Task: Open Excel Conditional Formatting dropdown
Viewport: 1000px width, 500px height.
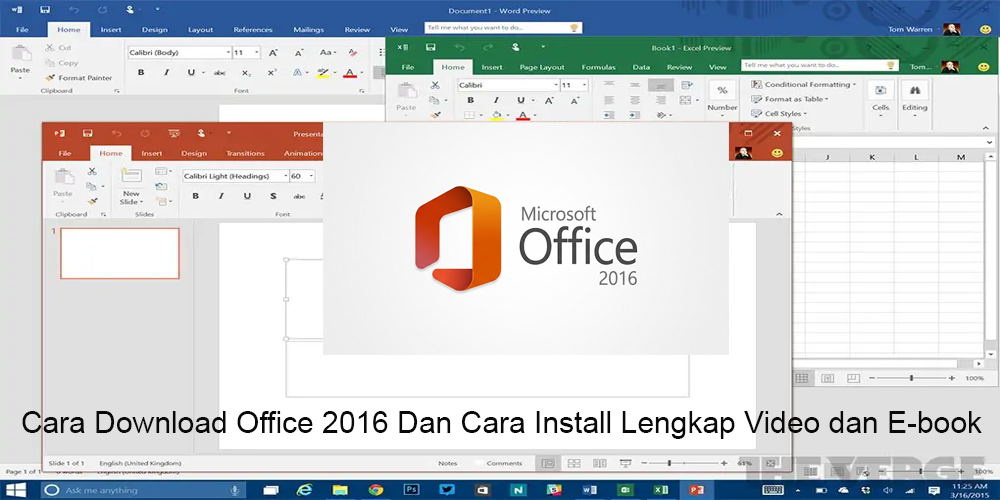Action: coord(804,84)
